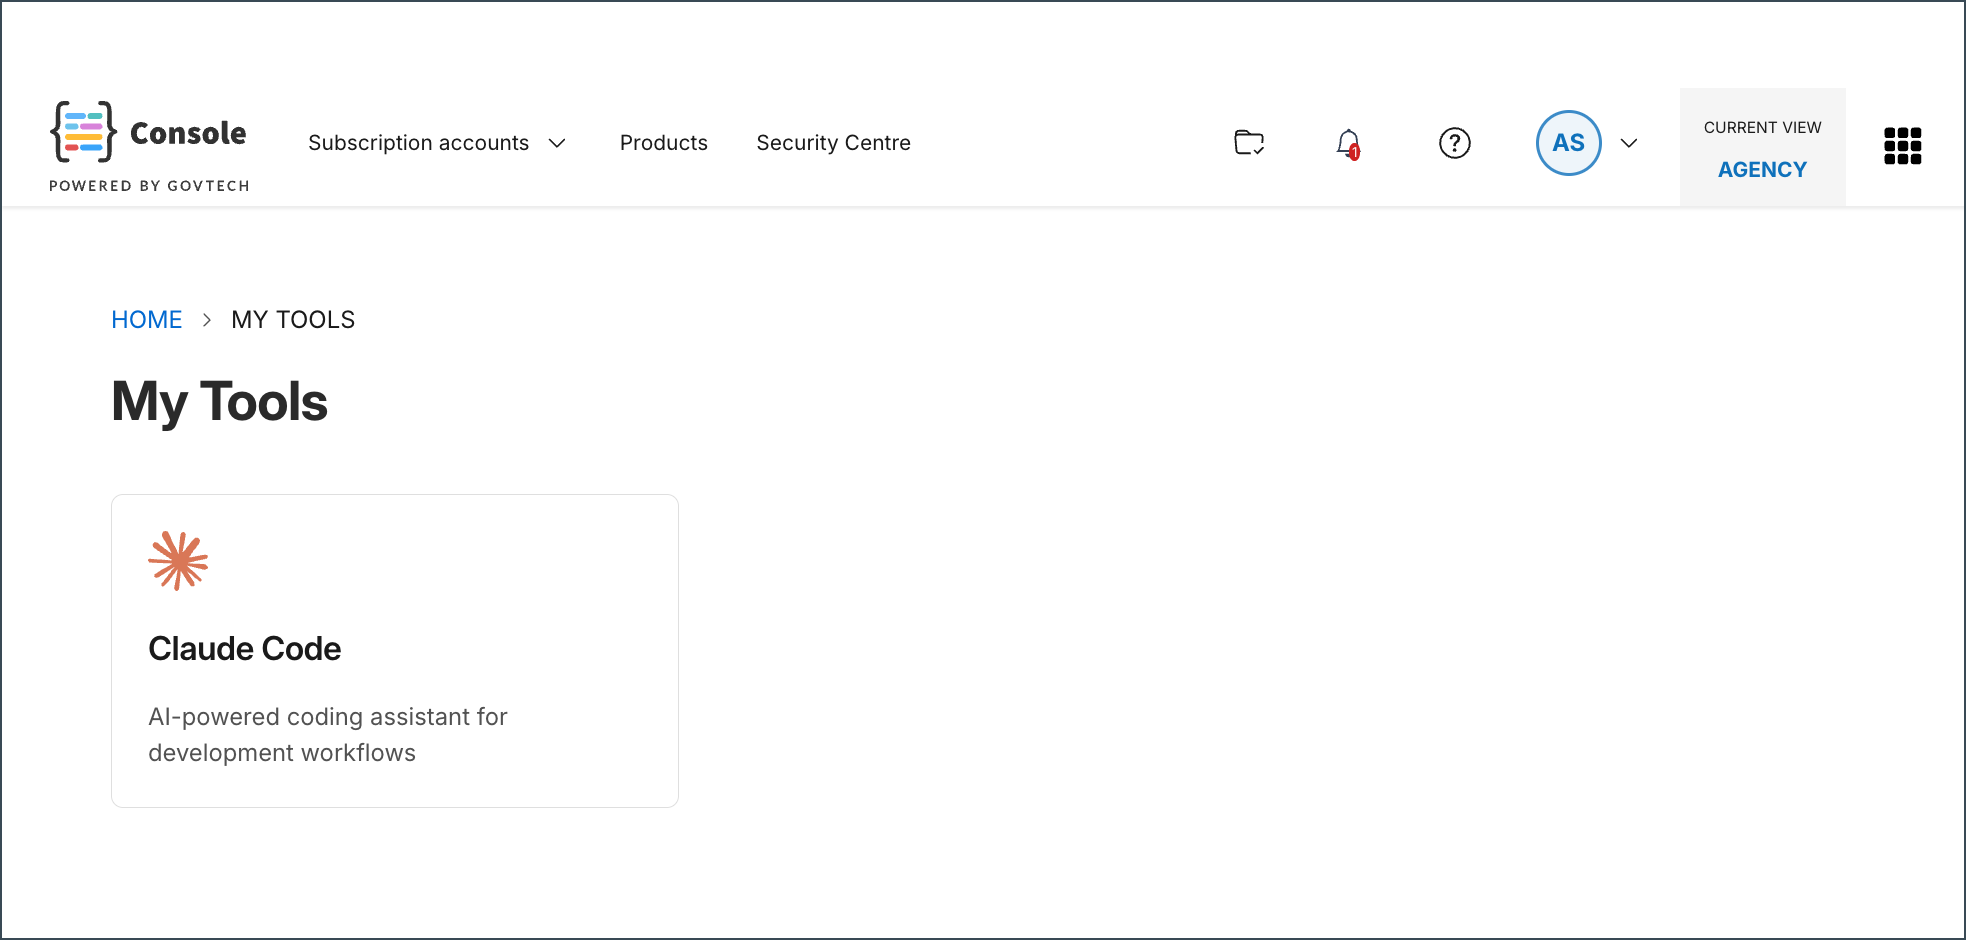Open the folder checkmark icon in header

(x=1249, y=143)
